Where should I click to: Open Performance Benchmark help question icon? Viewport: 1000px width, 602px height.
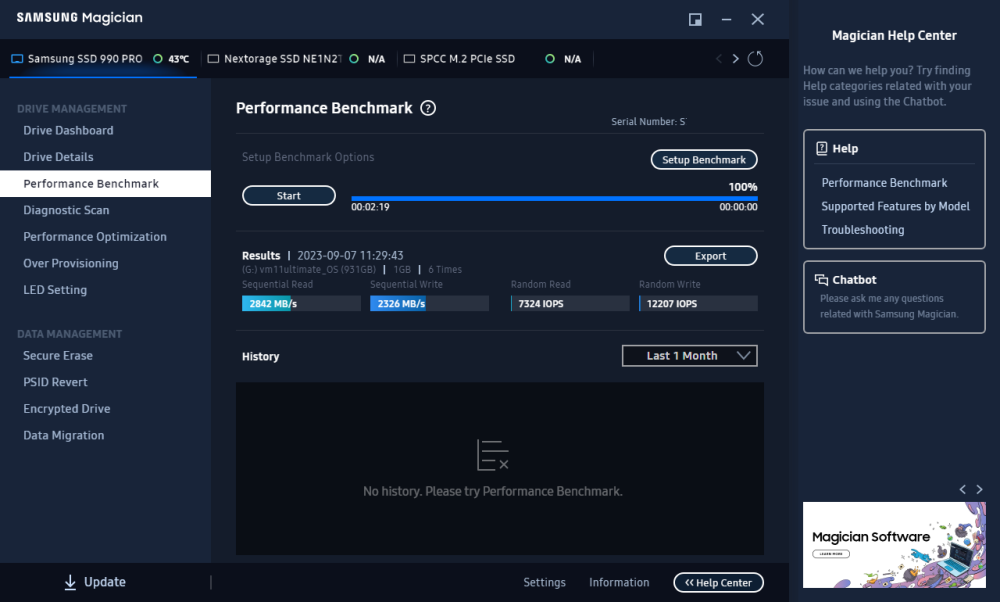pyautogui.click(x=428, y=108)
